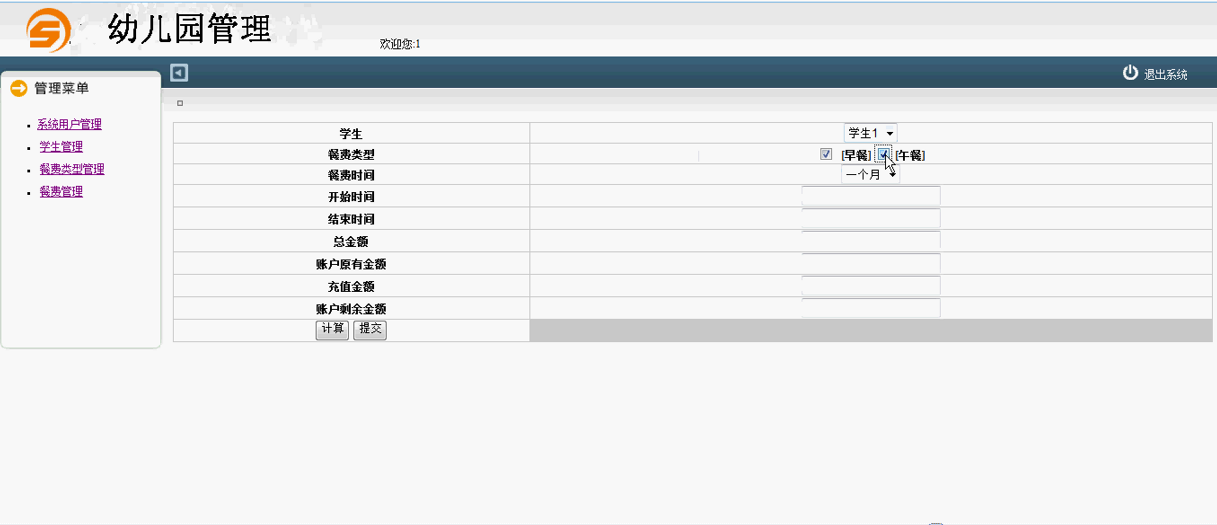This screenshot has height=525, width=1217.
Task: Collapse sidebar with the square arrow icon
Action: (179, 72)
